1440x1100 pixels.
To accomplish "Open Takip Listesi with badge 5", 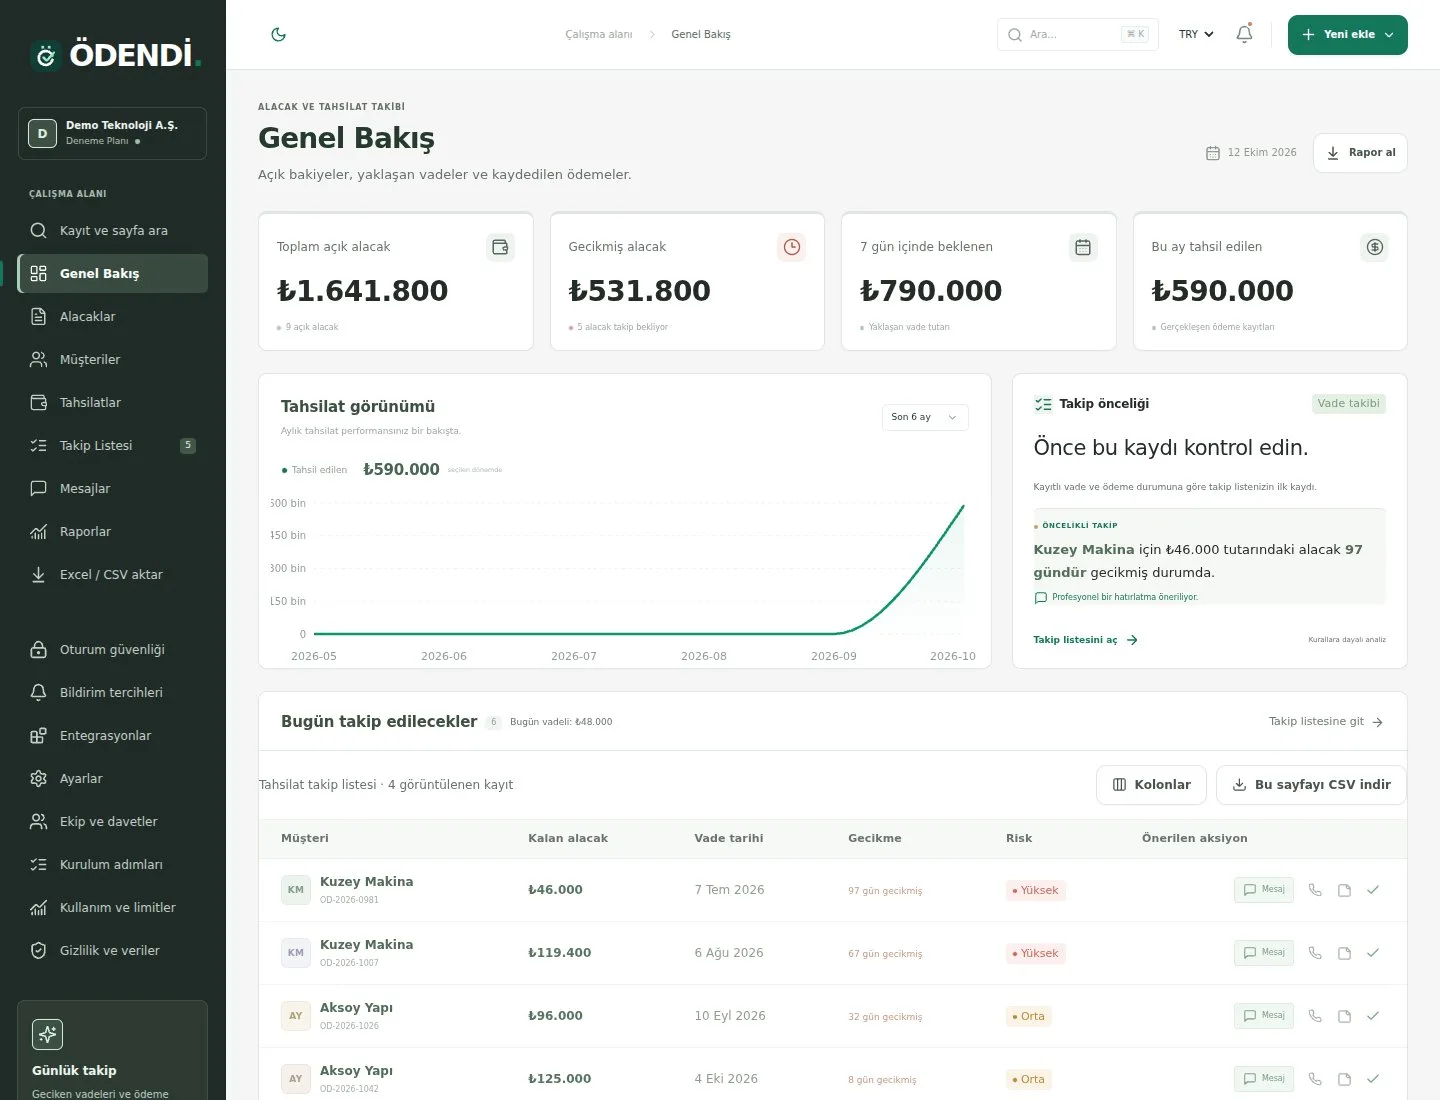I will click(112, 445).
